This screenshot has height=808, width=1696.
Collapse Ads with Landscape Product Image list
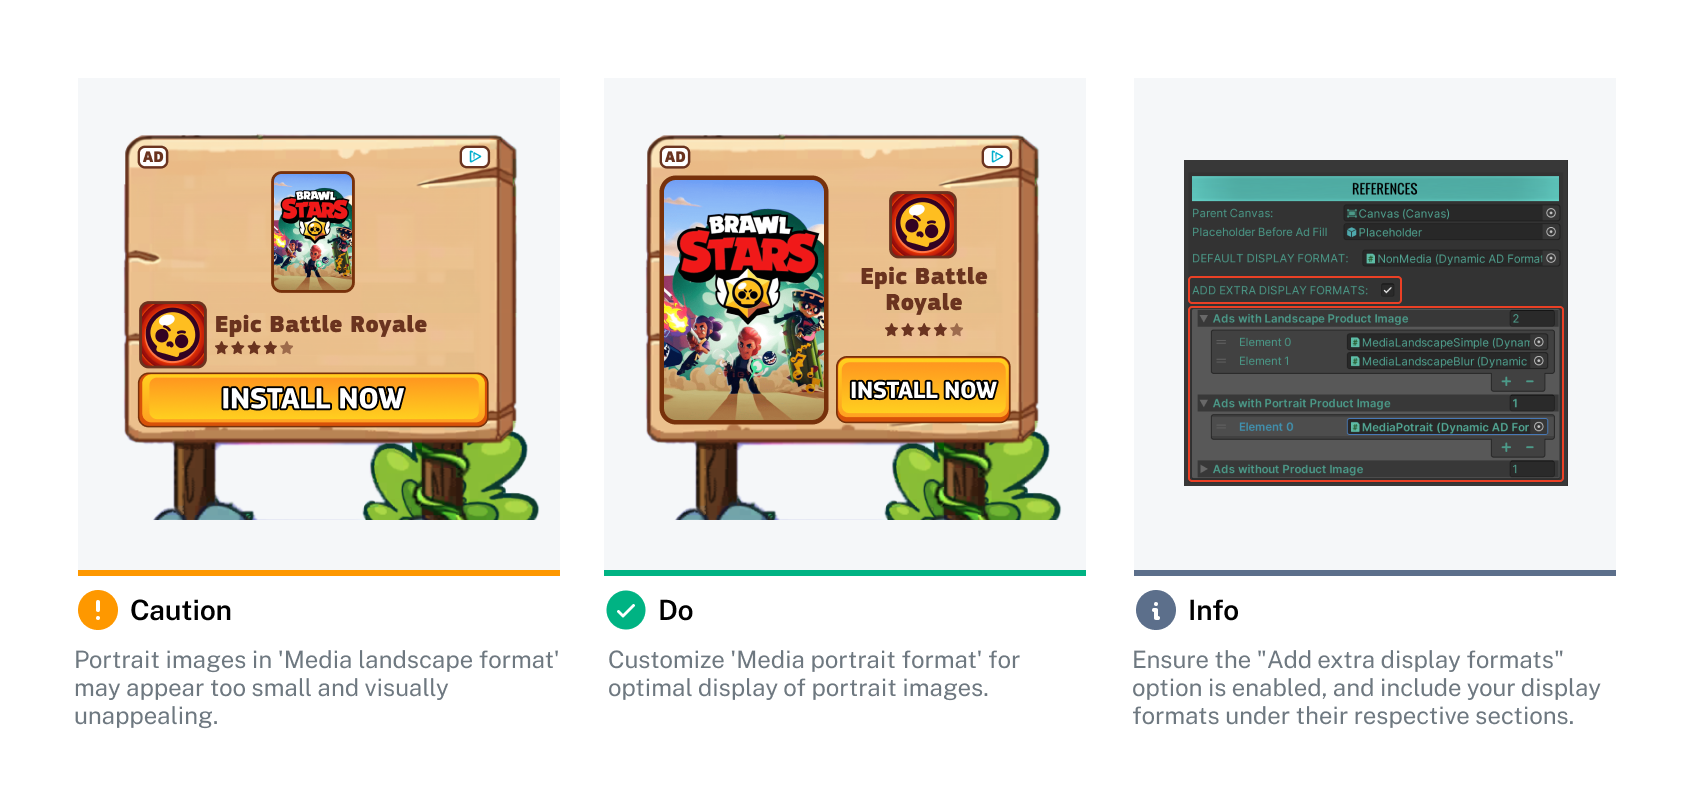pyautogui.click(x=1204, y=319)
